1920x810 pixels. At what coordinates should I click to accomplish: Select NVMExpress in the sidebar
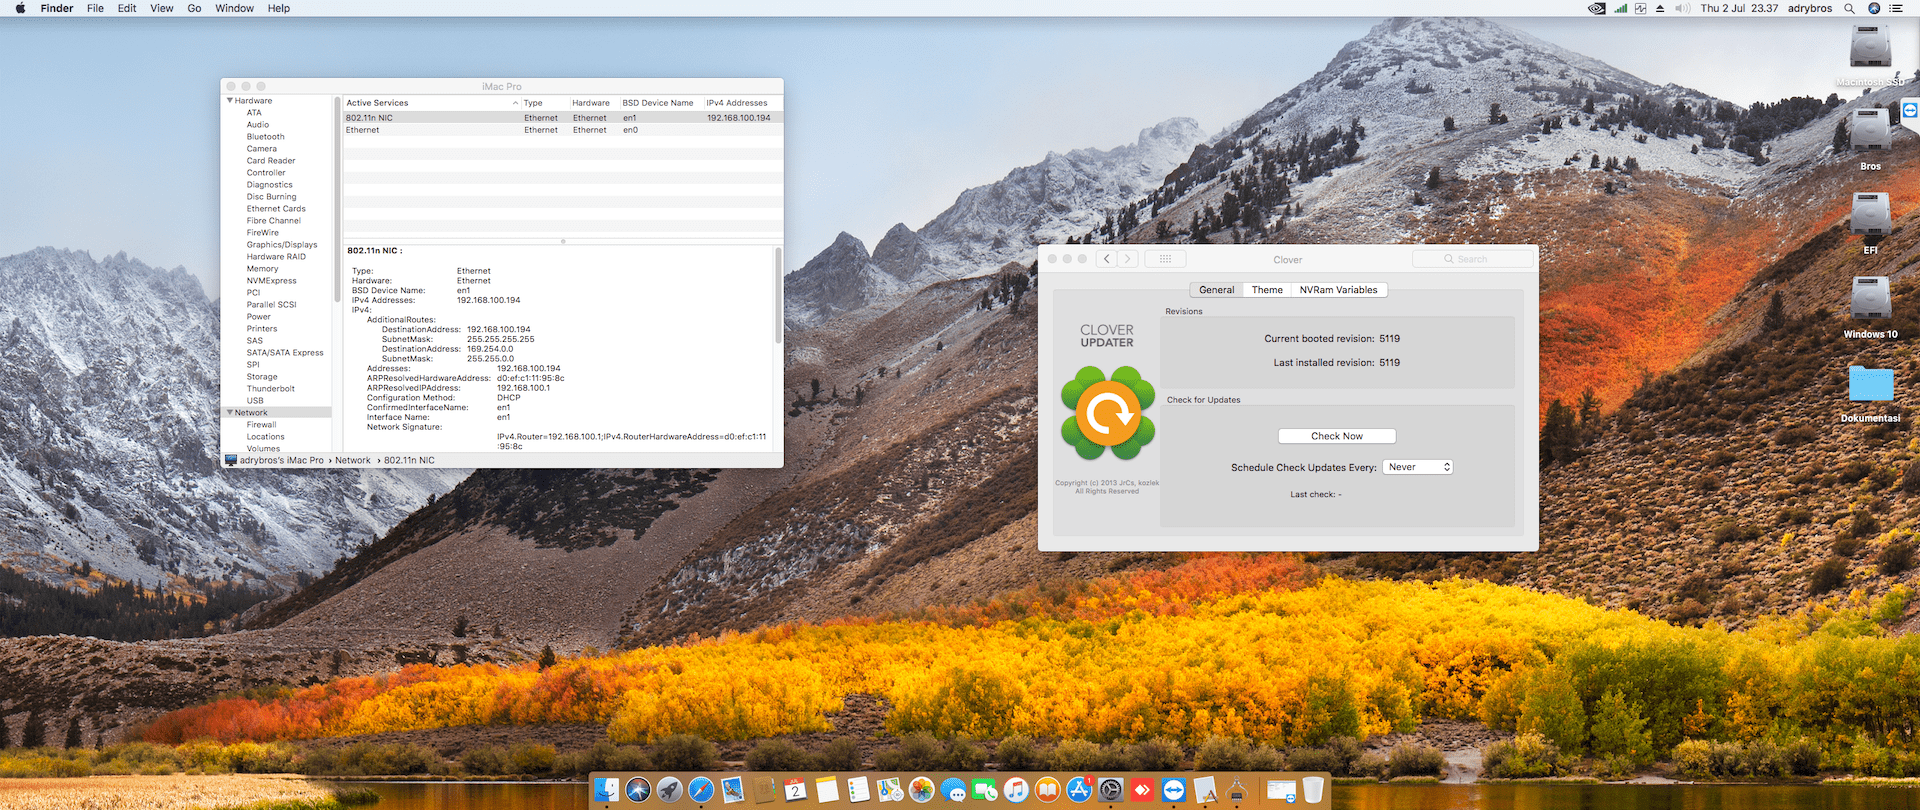click(x=271, y=281)
